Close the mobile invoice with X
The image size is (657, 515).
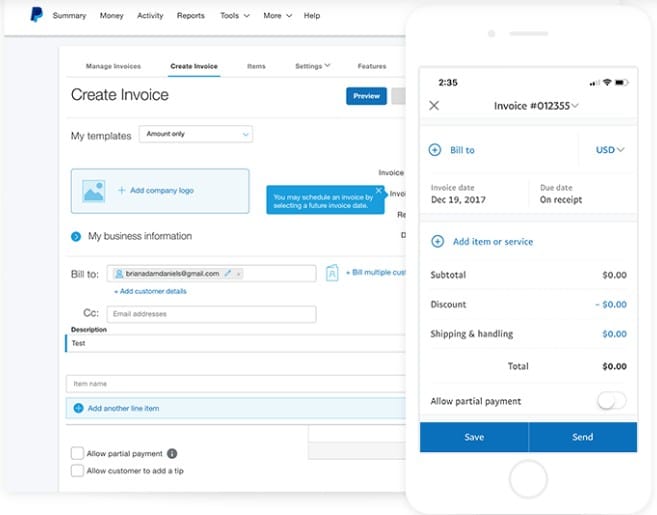pyautogui.click(x=434, y=105)
